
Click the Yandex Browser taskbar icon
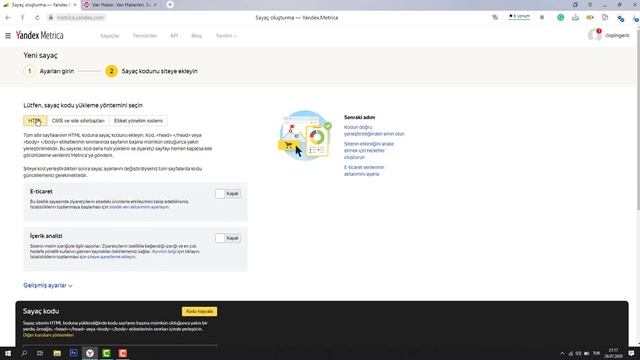coord(90,353)
